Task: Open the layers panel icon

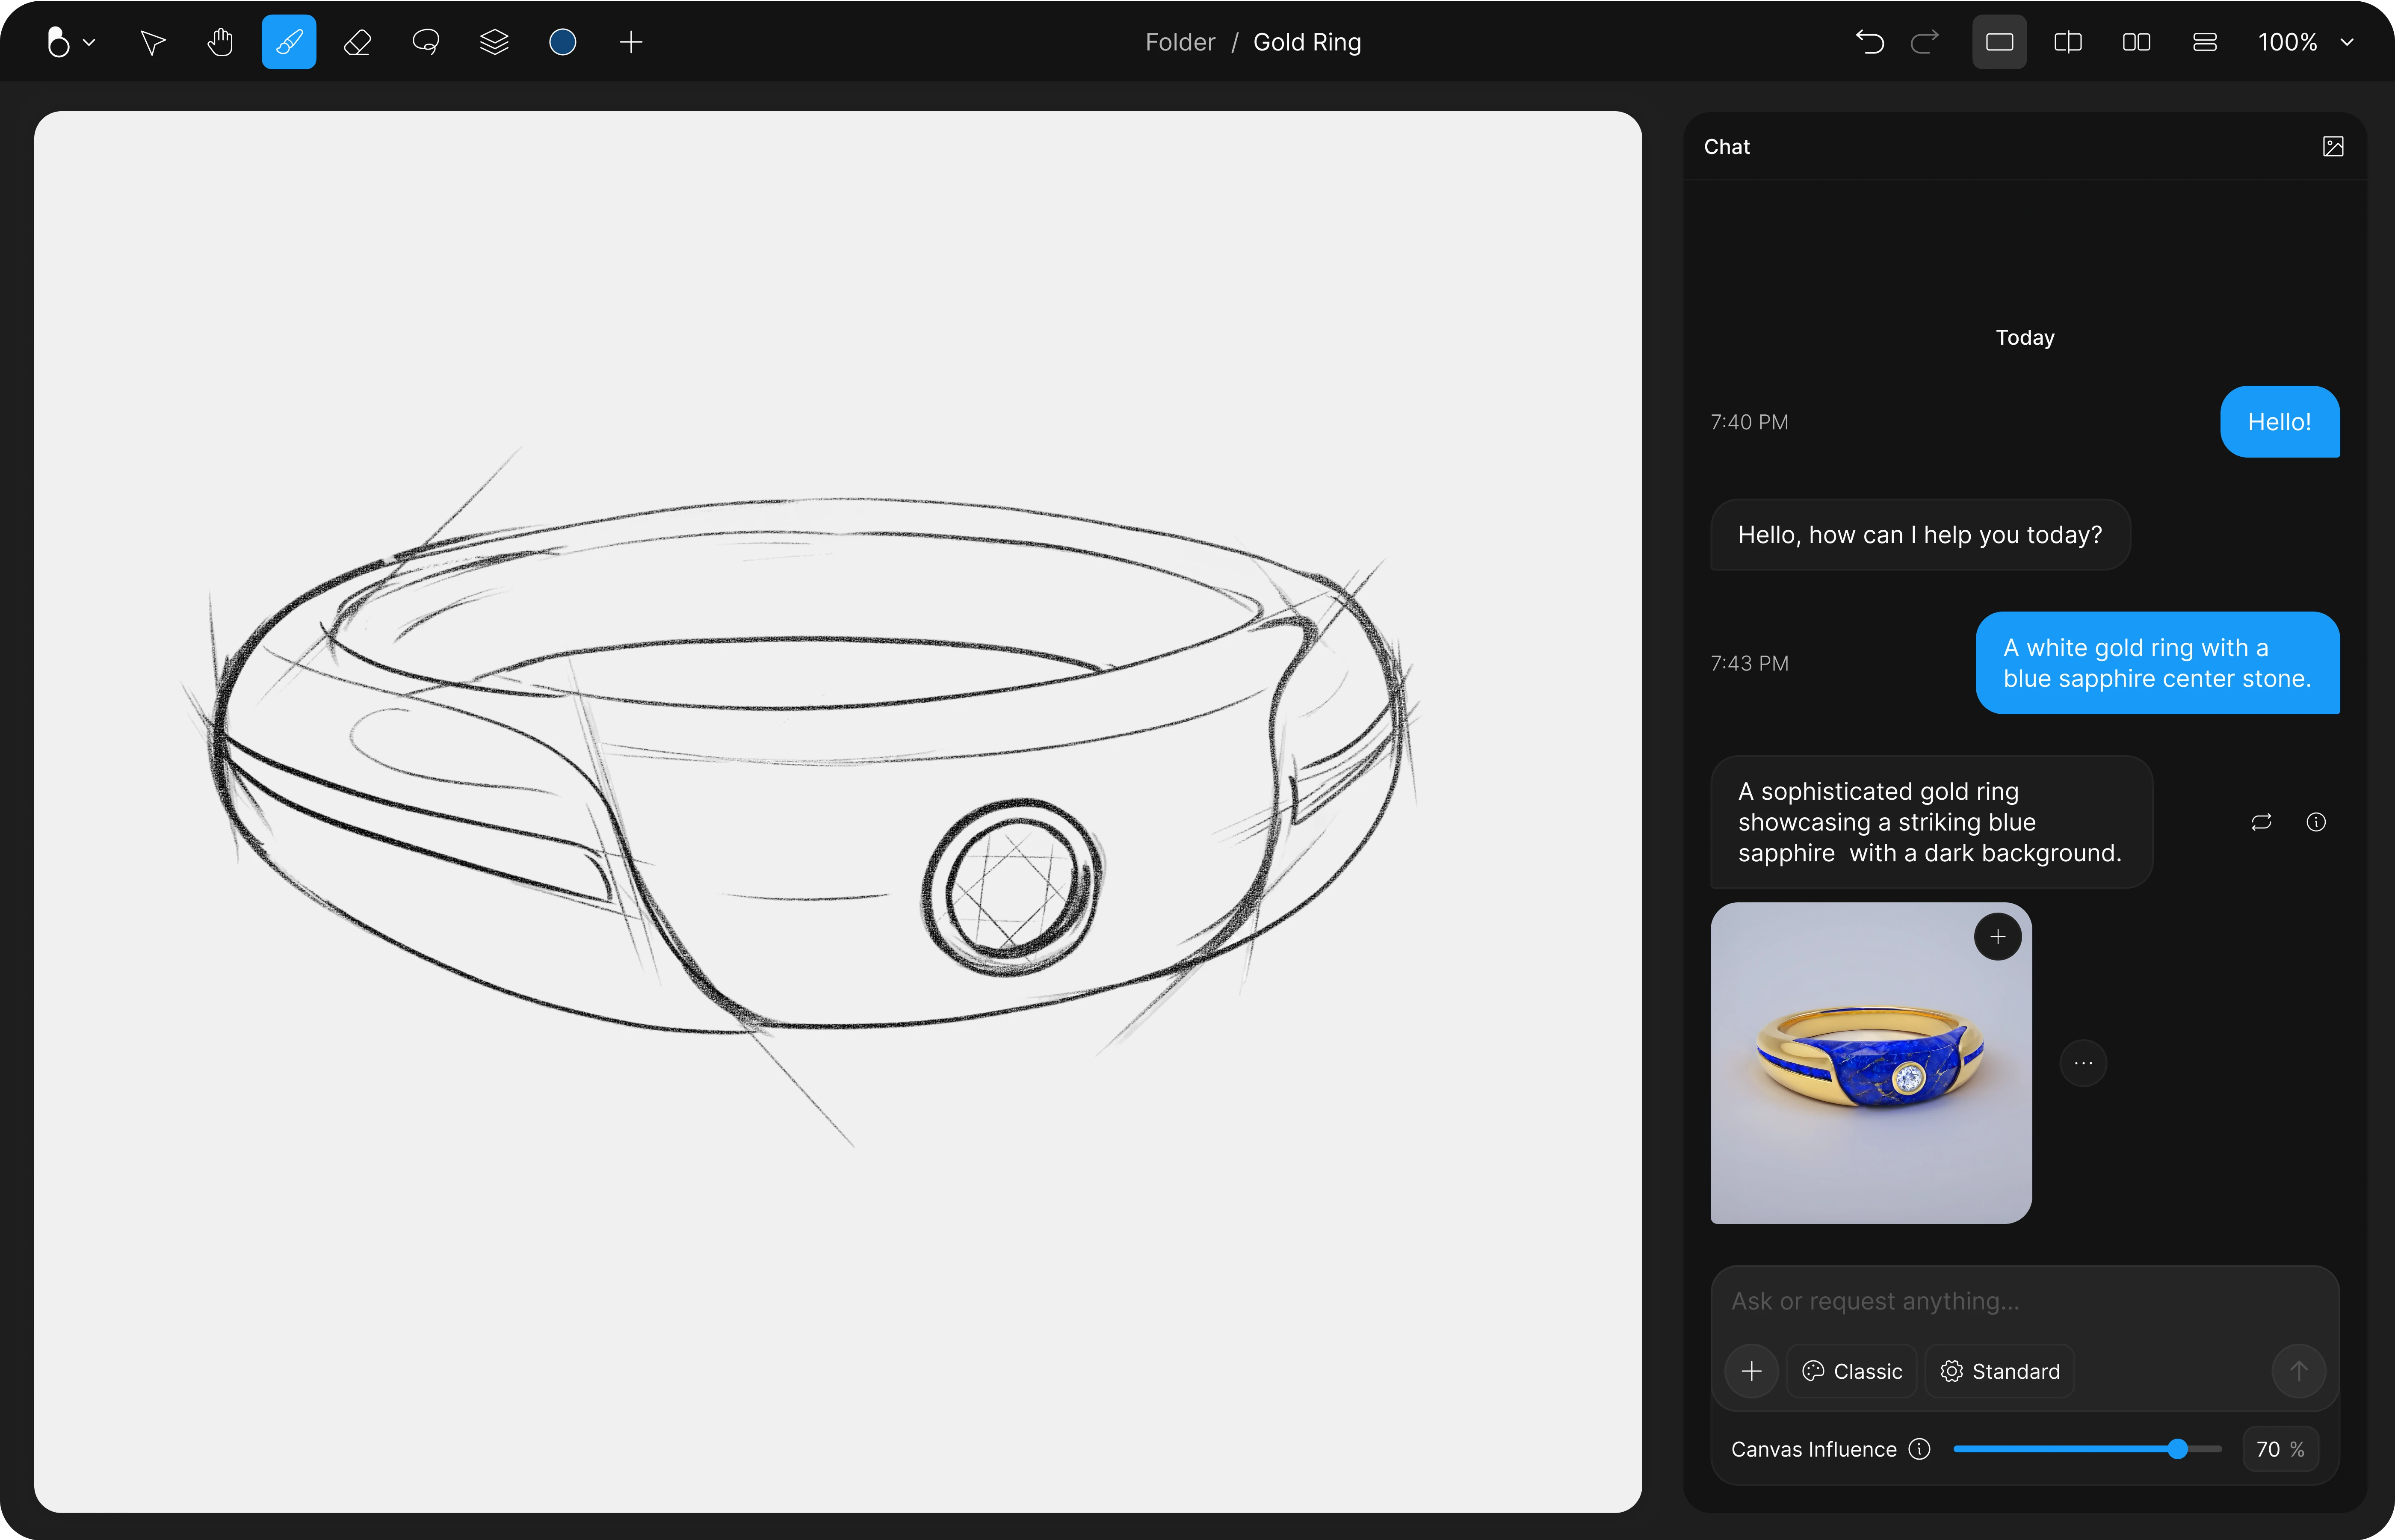Action: [x=494, y=42]
